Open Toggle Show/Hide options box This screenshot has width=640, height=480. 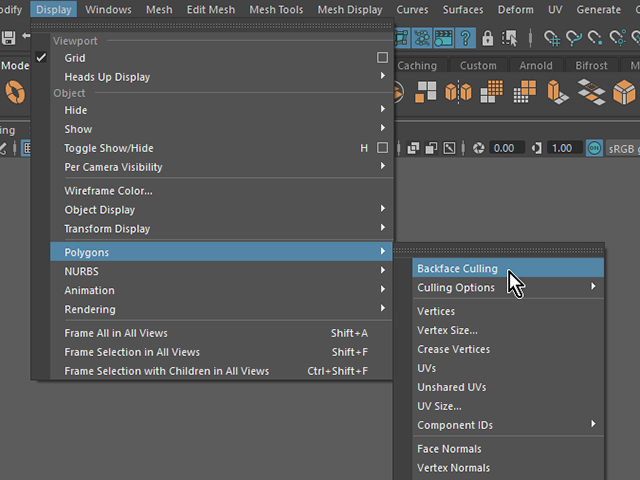point(382,148)
